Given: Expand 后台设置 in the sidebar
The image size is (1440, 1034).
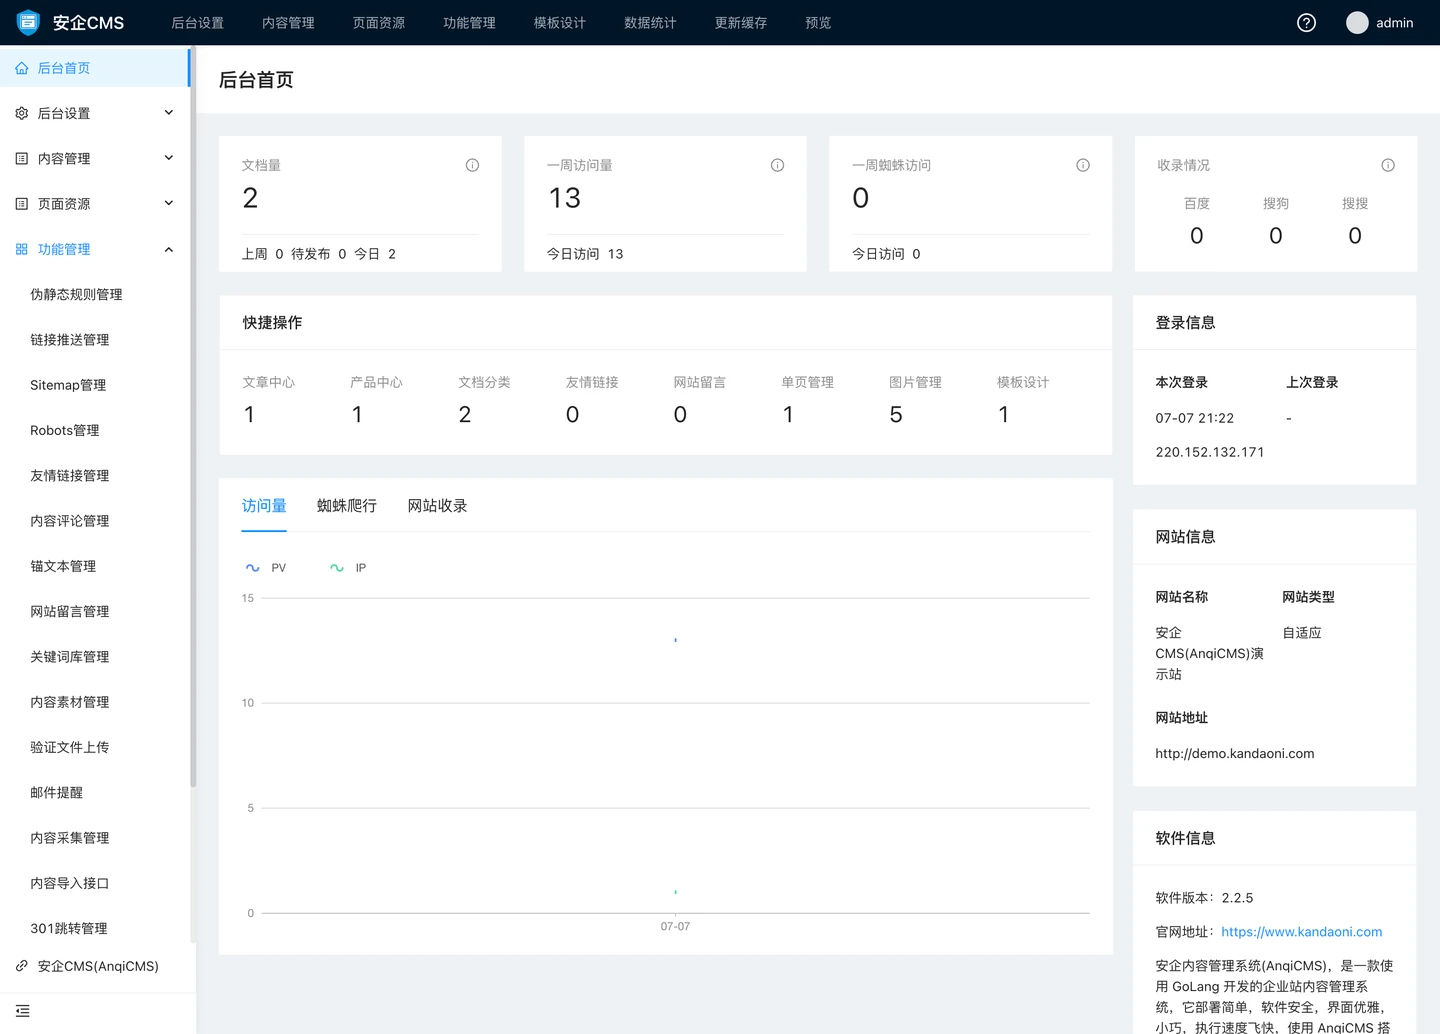Looking at the screenshot, I should tap(95, 113).
